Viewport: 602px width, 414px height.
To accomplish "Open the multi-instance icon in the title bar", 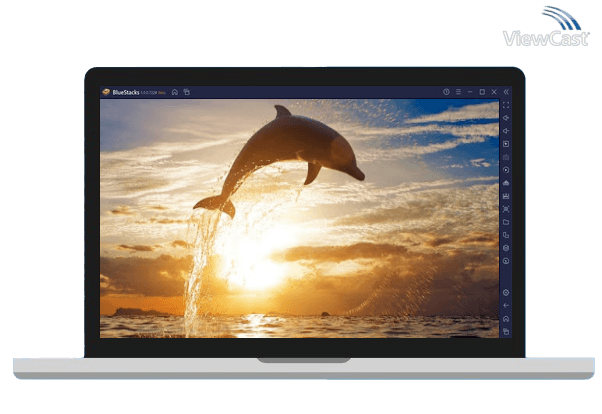I will tap(187, 92).
